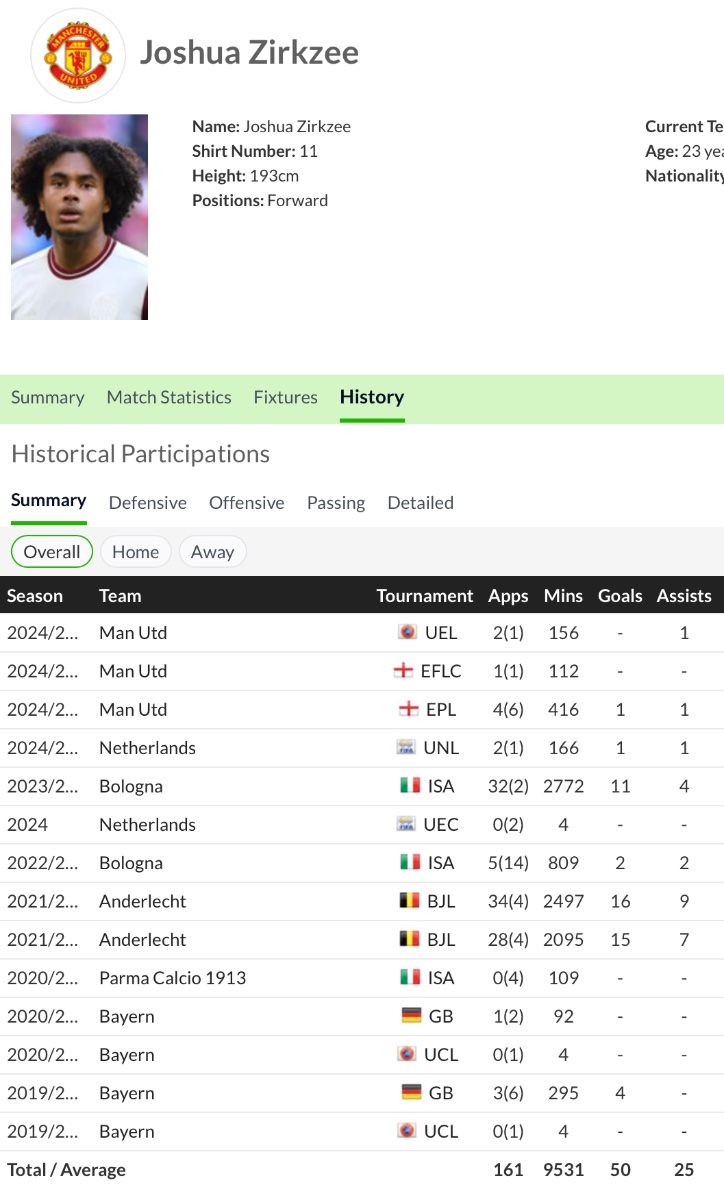Select the Overall filter pill
The image size is (724, 1200).
[x=52, y=552]
